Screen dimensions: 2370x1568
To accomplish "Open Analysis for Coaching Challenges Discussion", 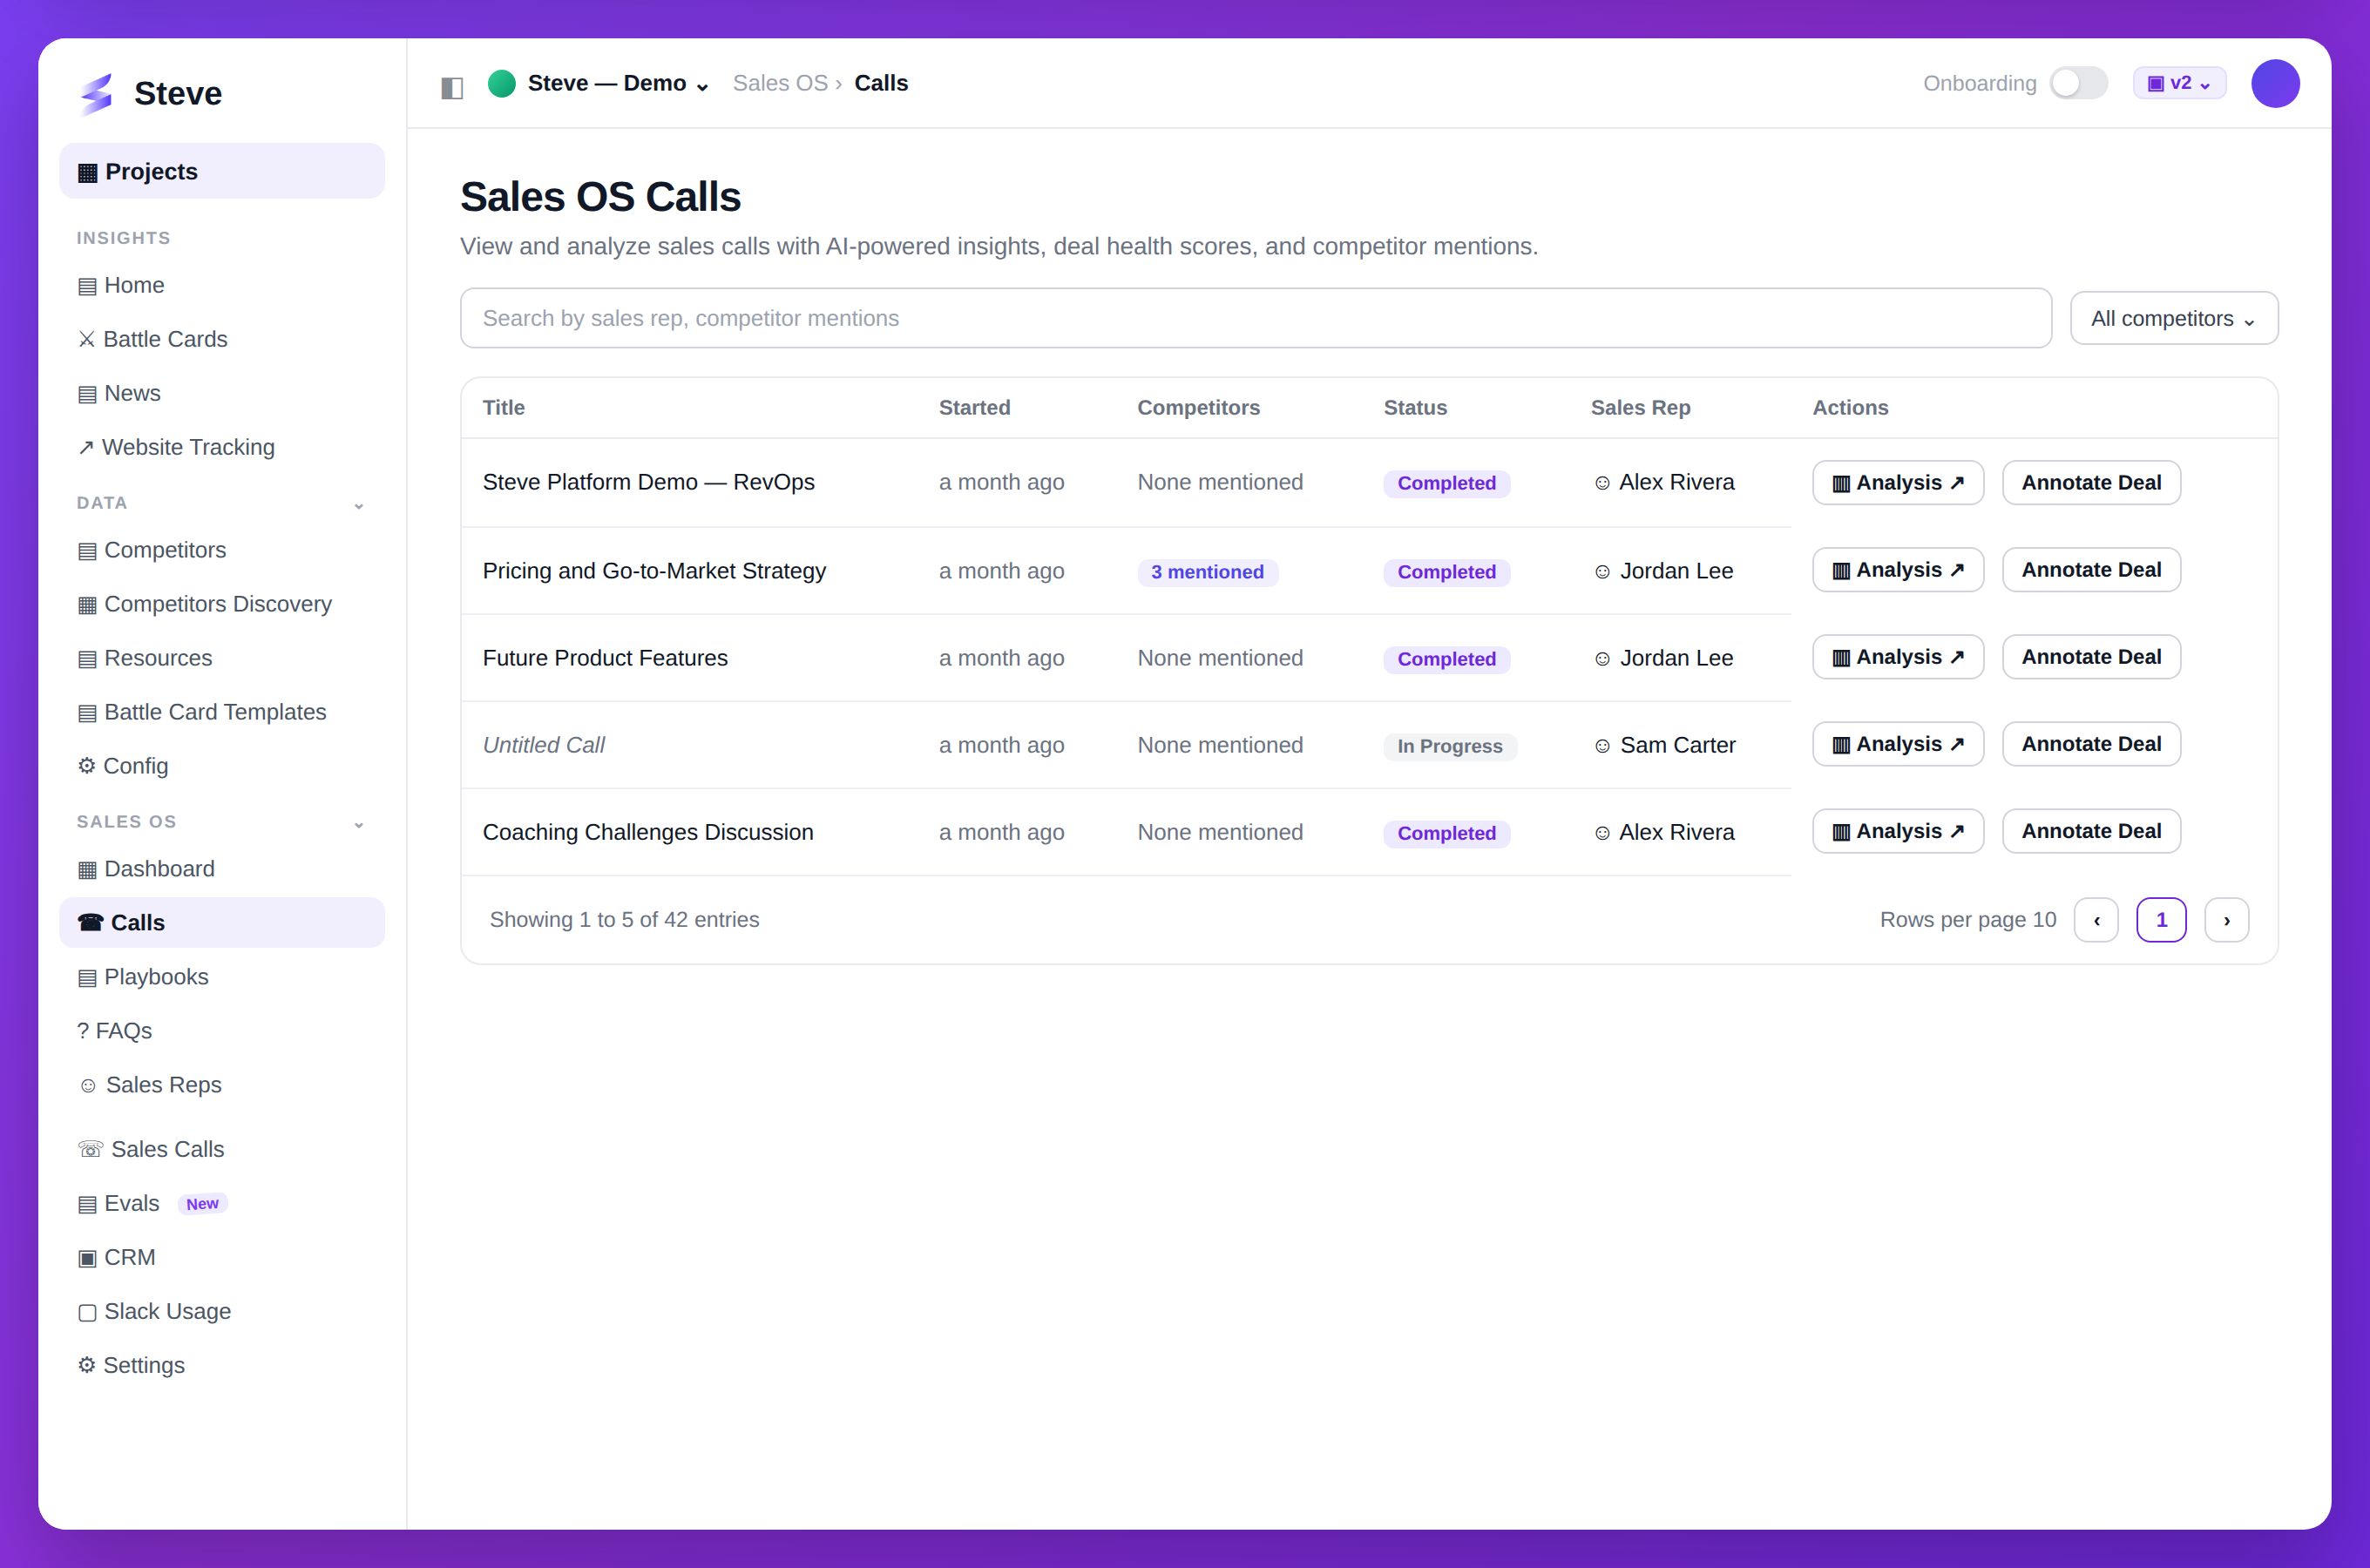I will tap(1898, 831).
